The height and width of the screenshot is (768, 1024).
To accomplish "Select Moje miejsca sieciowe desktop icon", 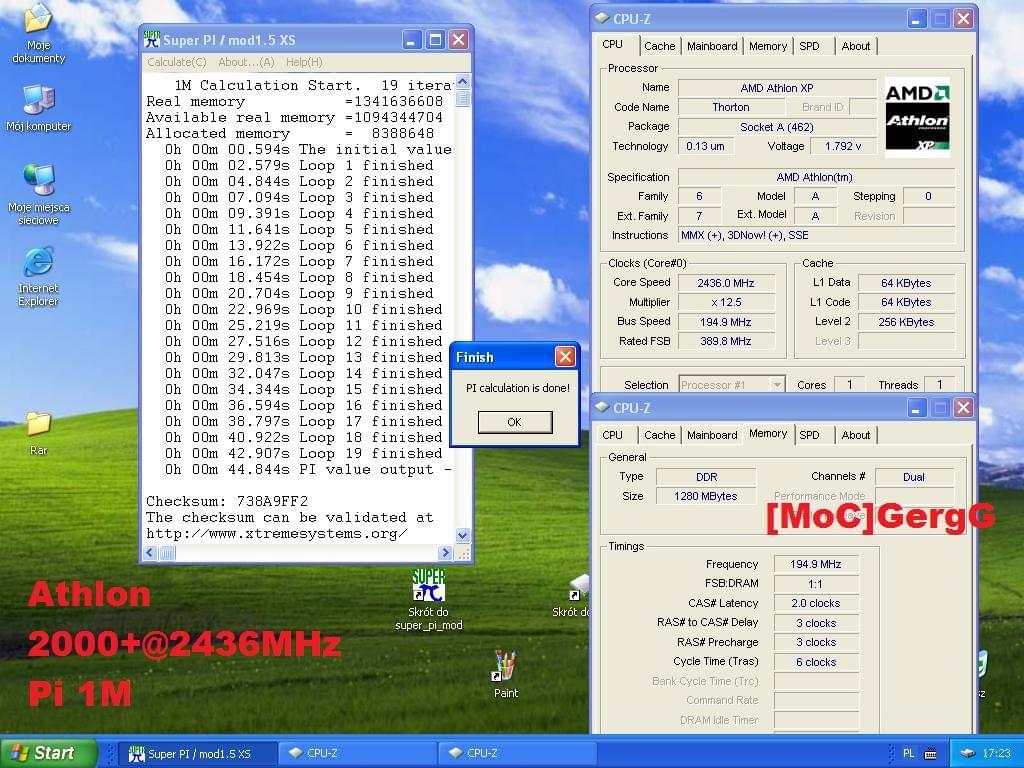I will pos(38,180).
